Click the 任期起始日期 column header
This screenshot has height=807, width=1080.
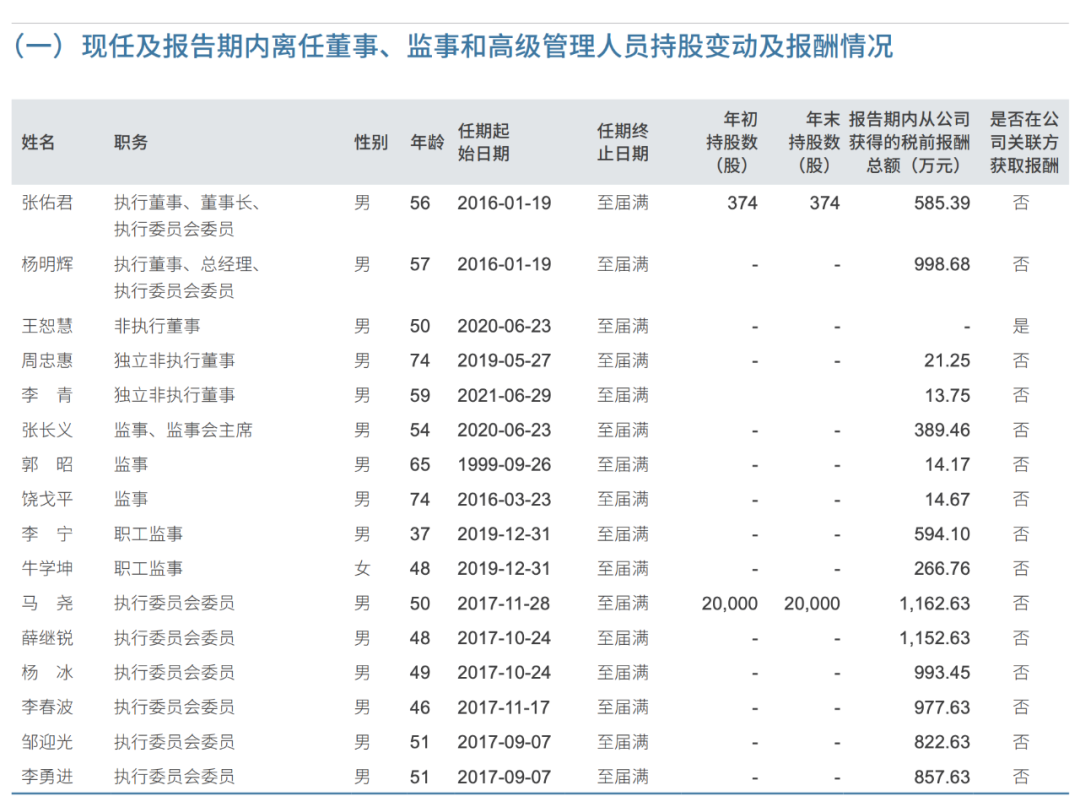pos(484,143)
